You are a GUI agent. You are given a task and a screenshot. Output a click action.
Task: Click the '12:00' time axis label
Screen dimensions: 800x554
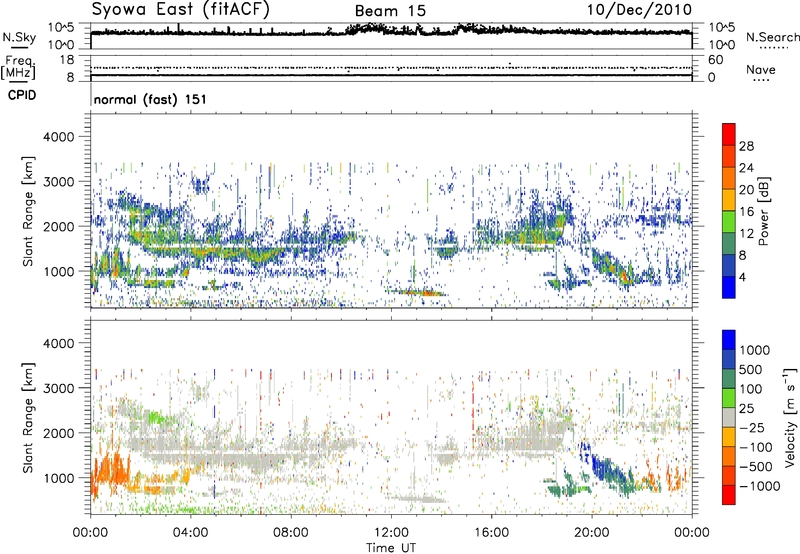click(391, 533)
